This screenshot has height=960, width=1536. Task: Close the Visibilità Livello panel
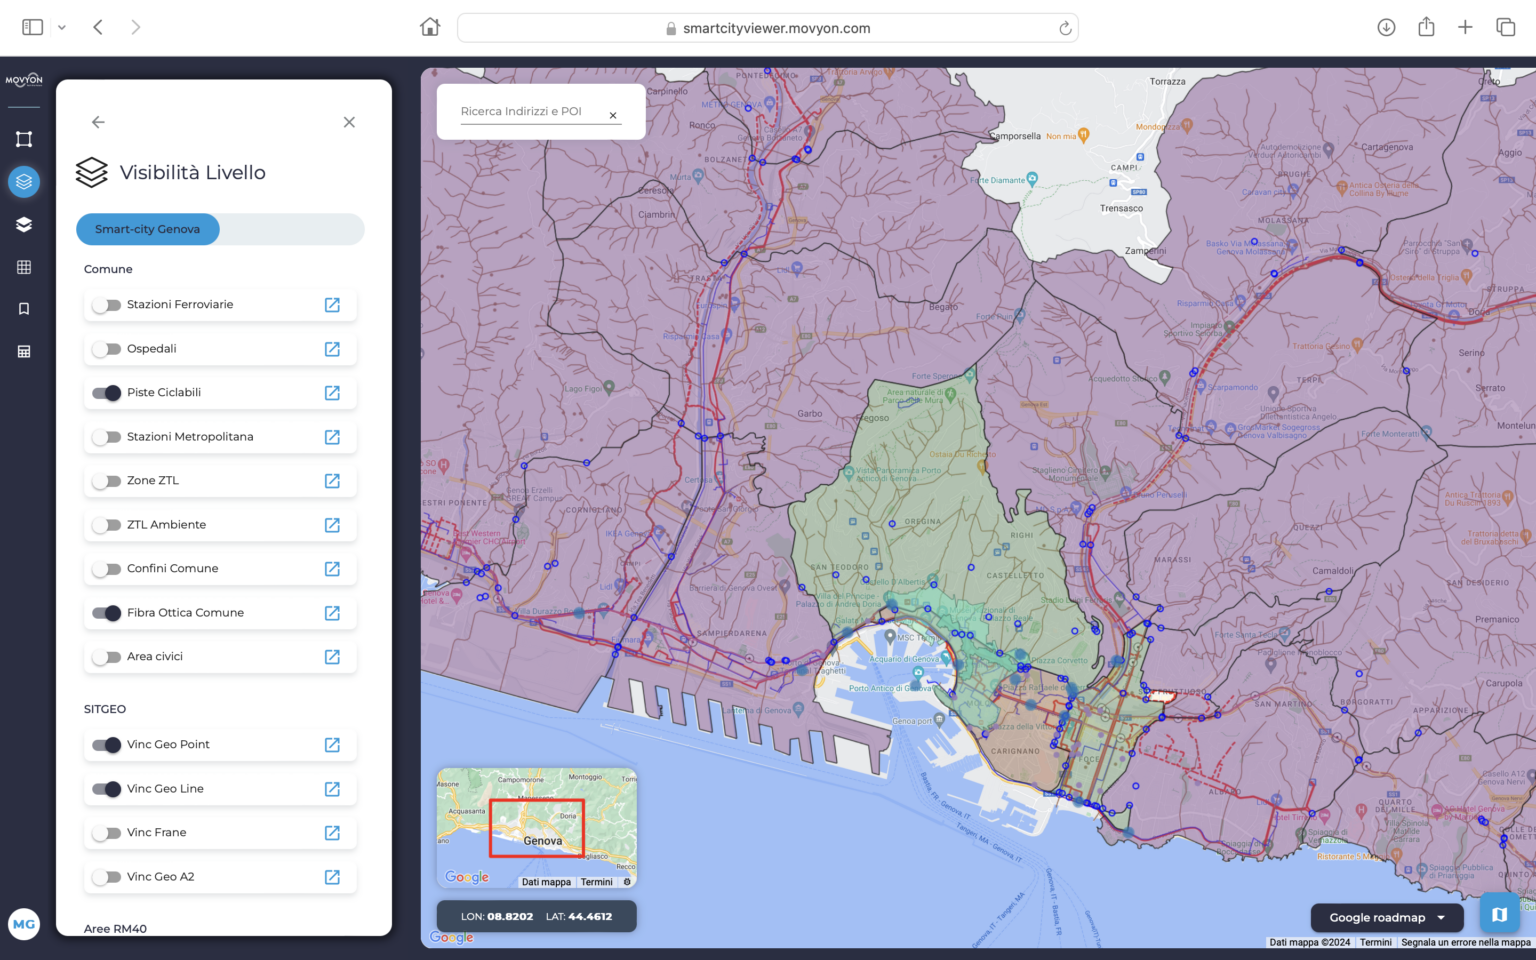pos(349,122)
